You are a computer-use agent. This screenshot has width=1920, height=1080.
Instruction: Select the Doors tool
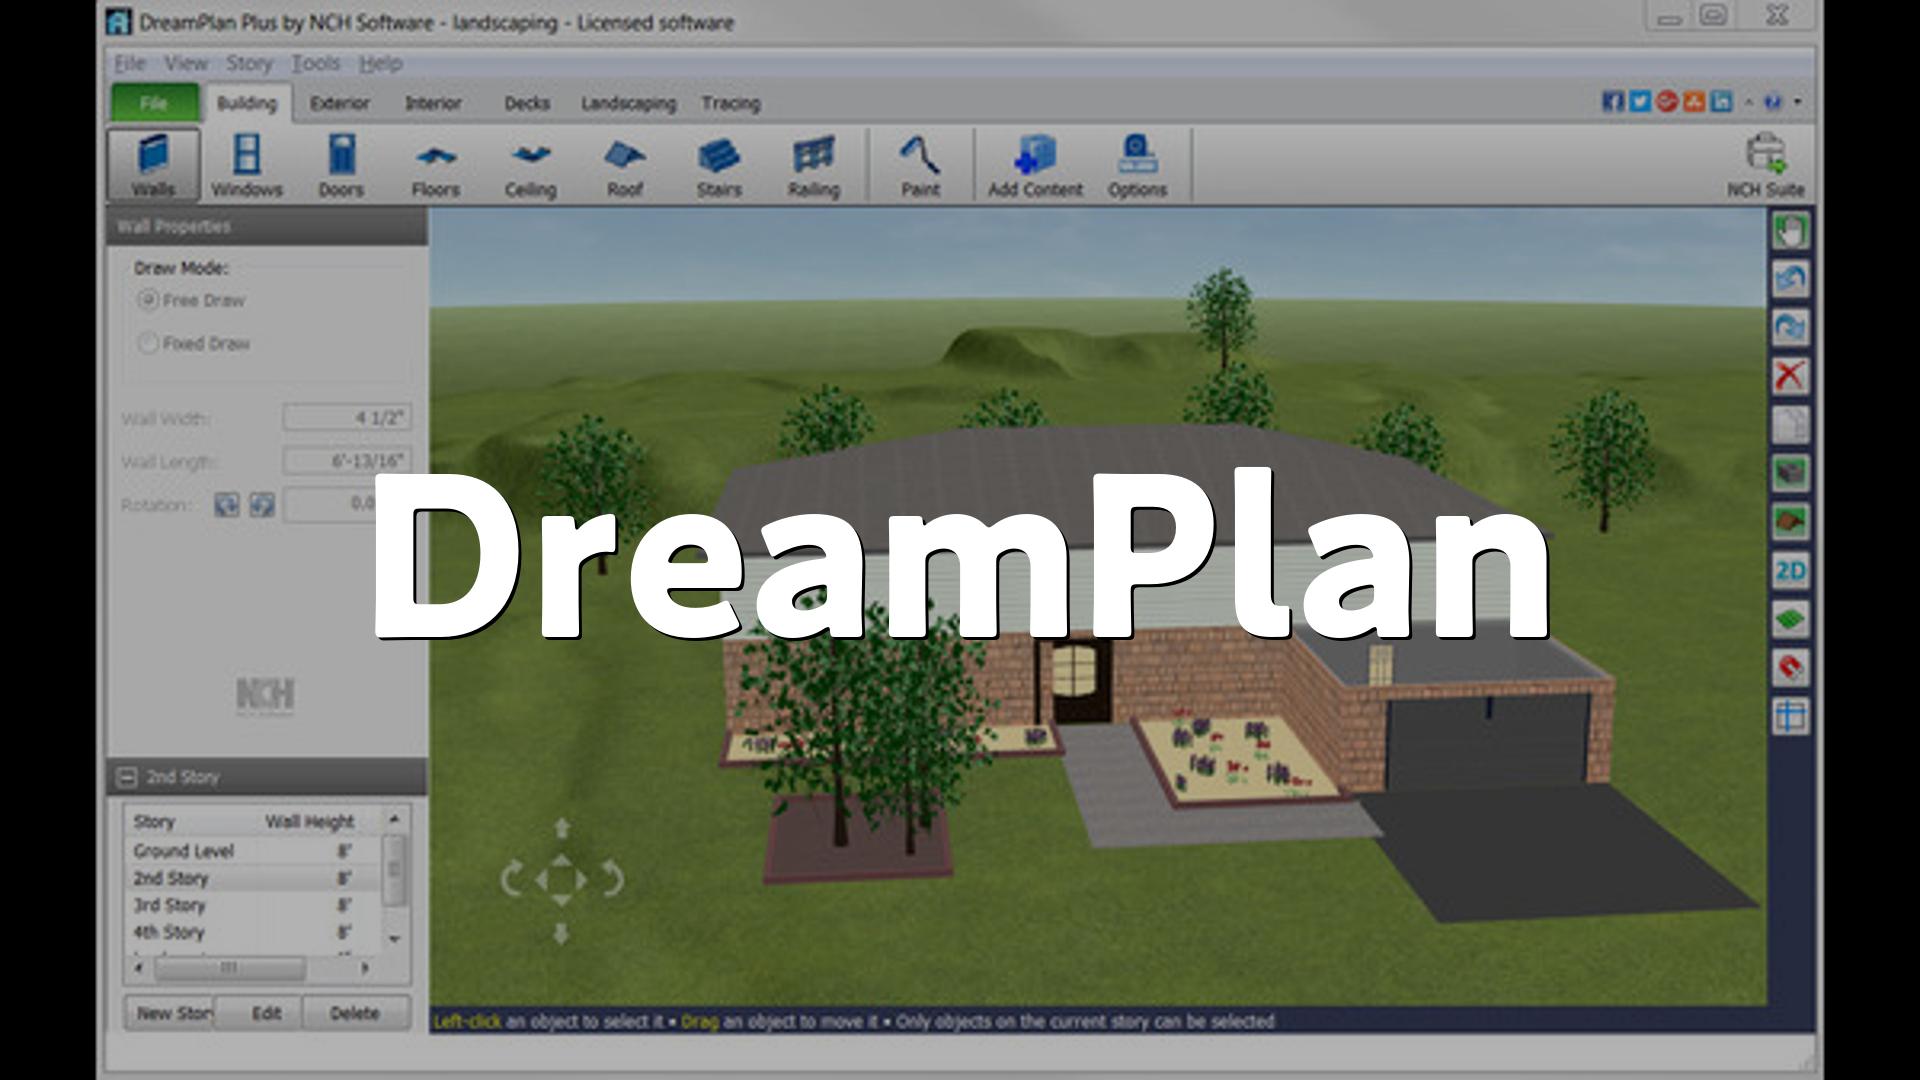coord(341,165)
